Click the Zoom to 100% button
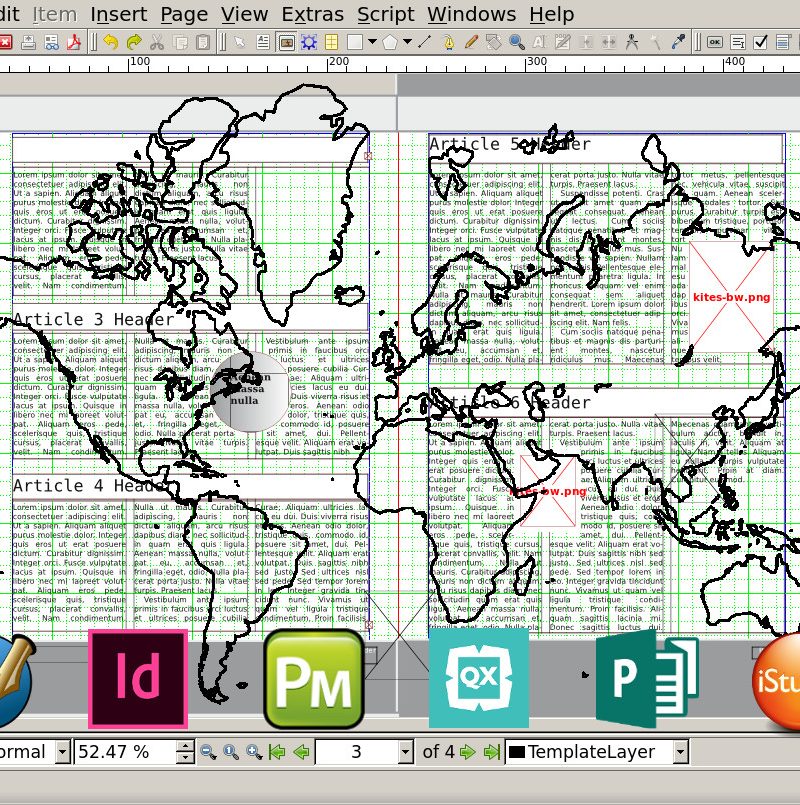The width and height of the screenshot is (800, 805). pos(231,752)
